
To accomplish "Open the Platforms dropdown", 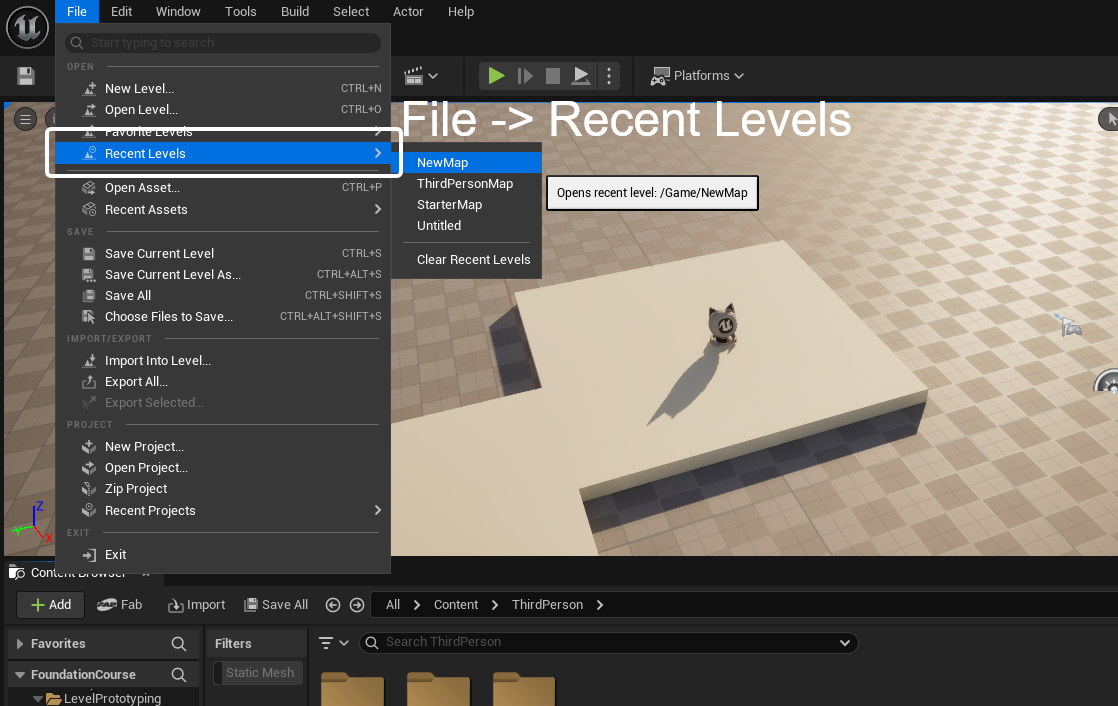I will [x=697, y=76].
